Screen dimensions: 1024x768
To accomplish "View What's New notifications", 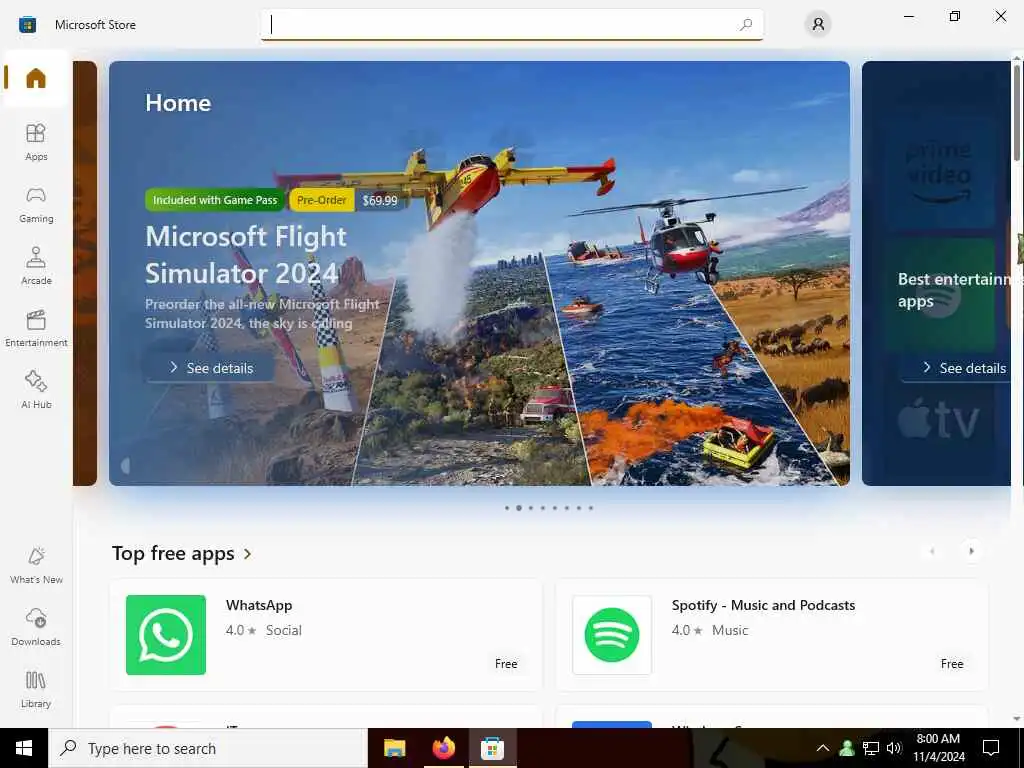I will coord(36,565).
